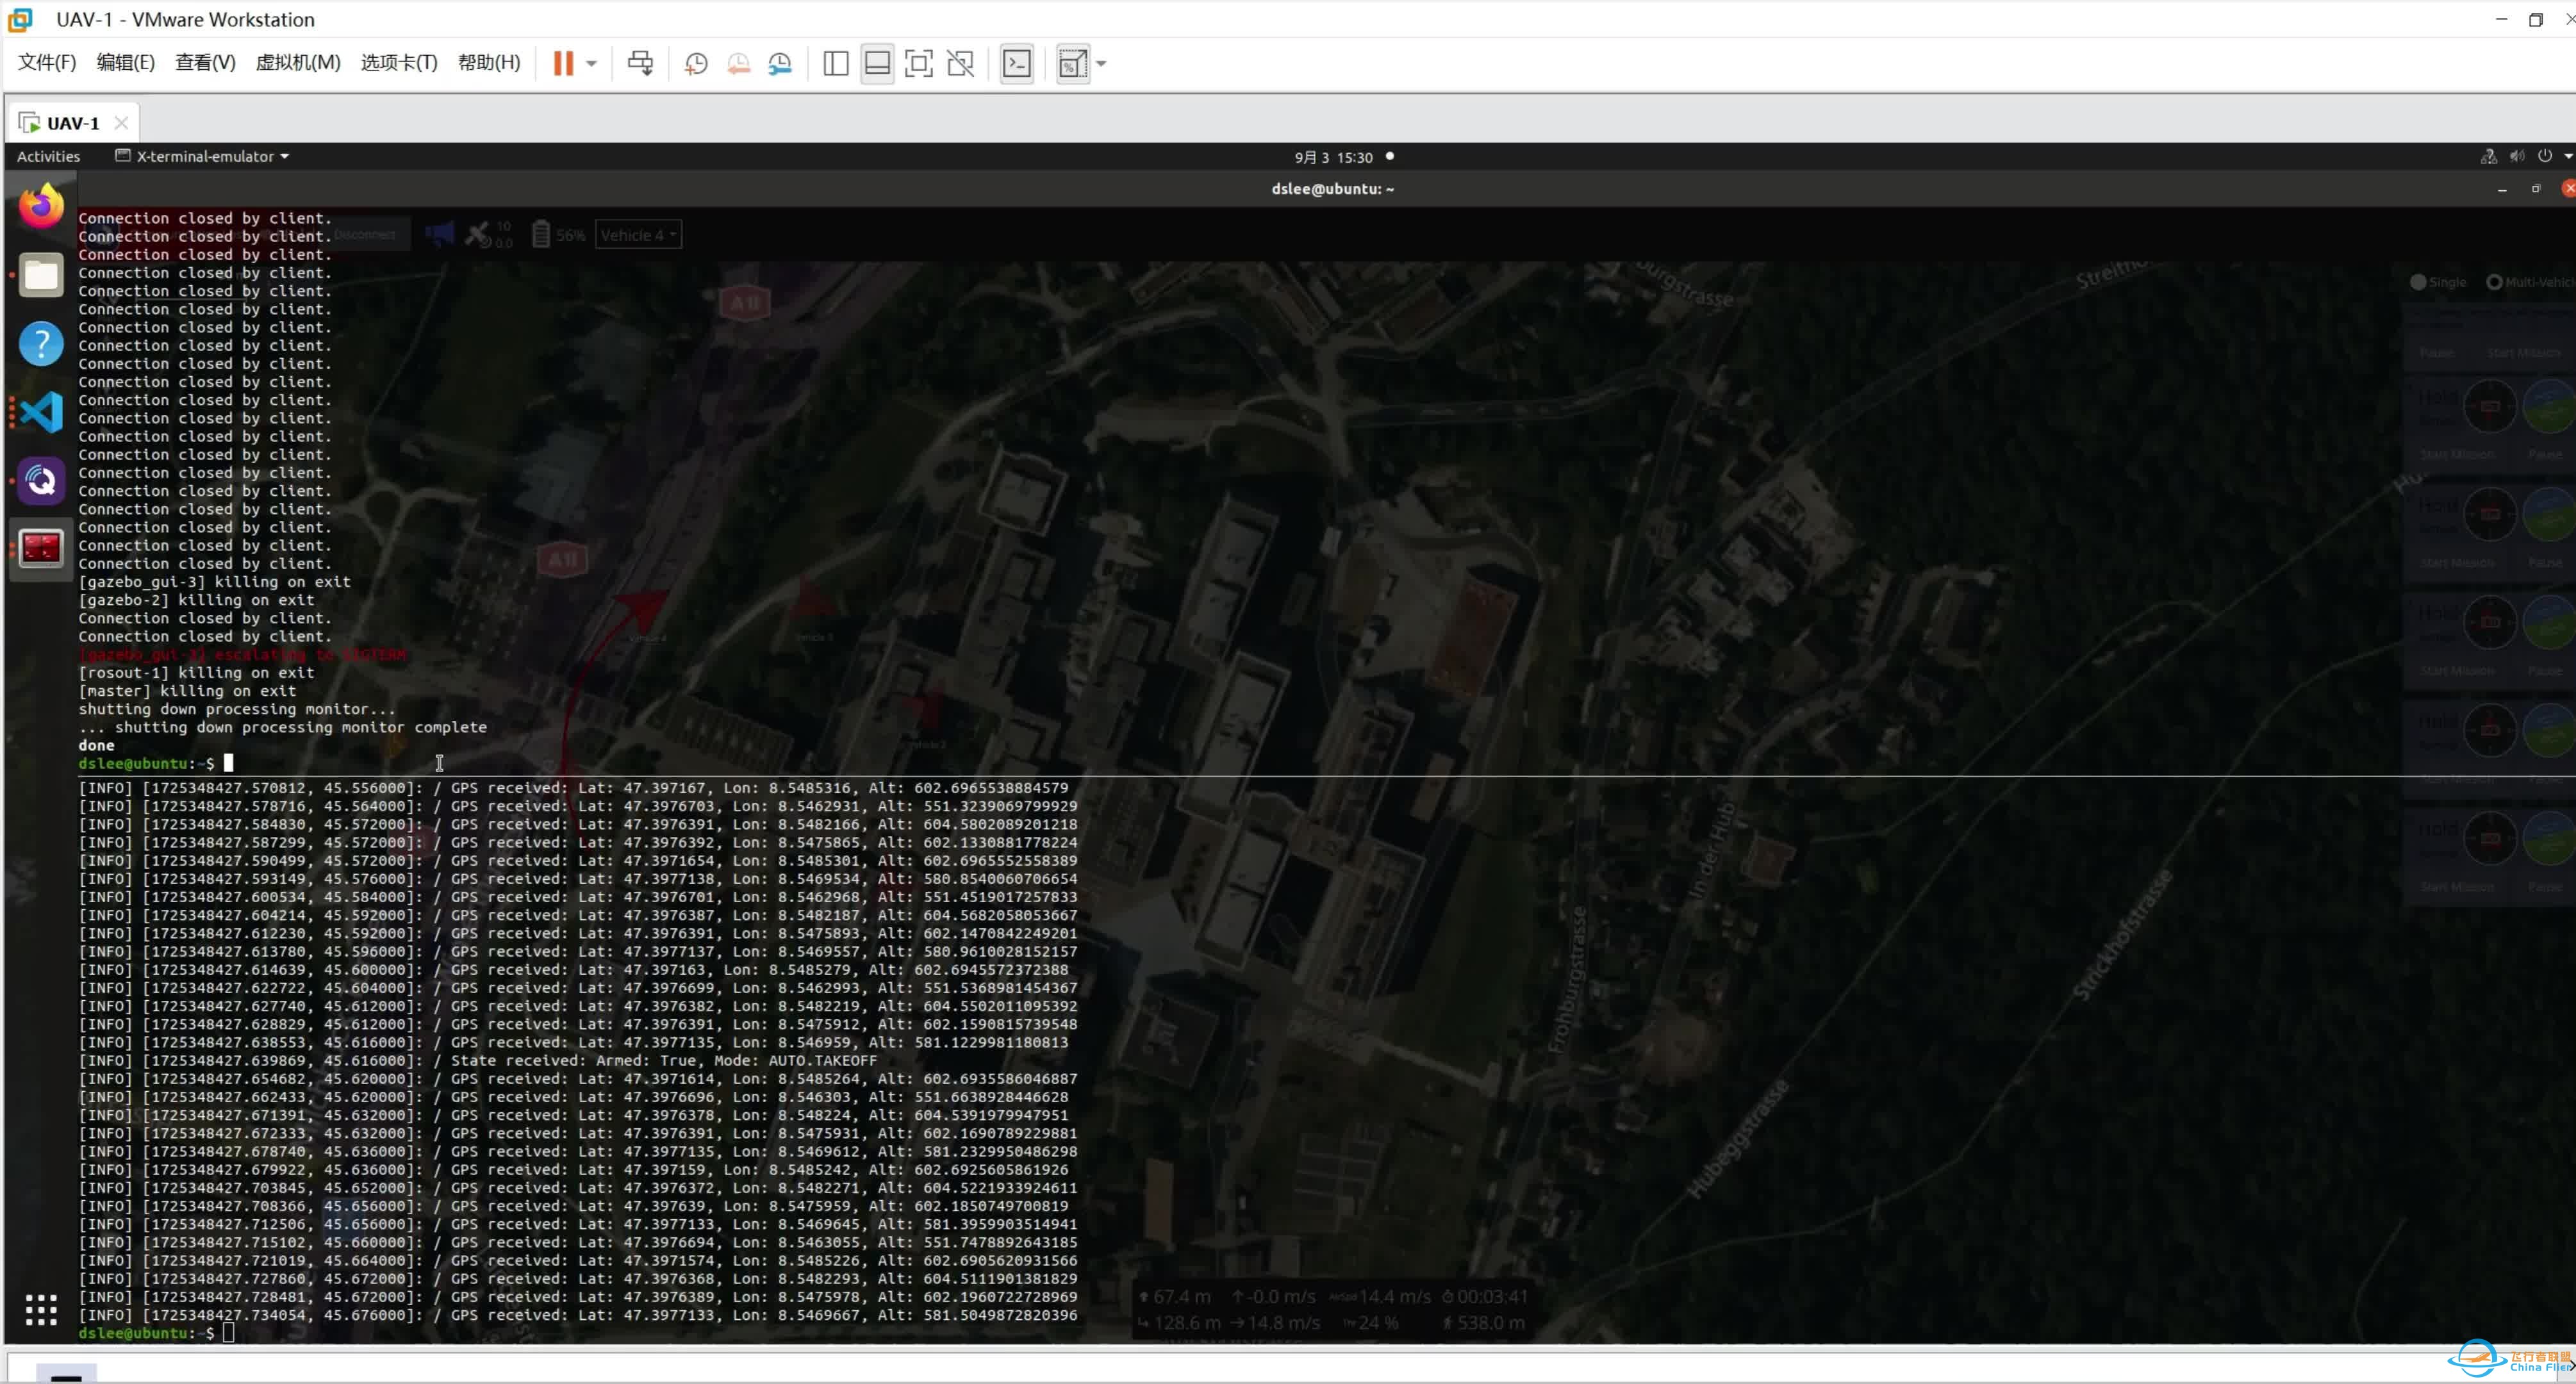The height and width of the screenshot is (1384, 2576).
Task: Close the UAV-1 tab
Action: [x=121, y=123]
